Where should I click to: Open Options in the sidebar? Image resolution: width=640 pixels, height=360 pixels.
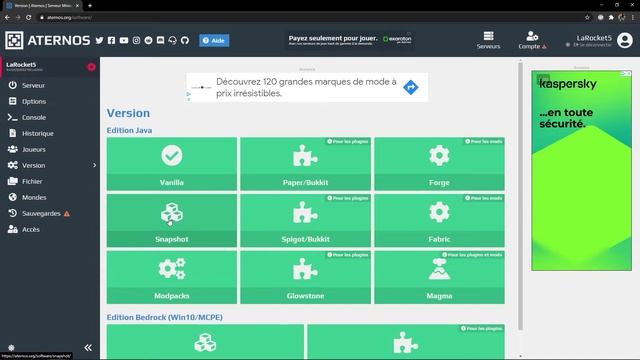click(x=50, y=101)
